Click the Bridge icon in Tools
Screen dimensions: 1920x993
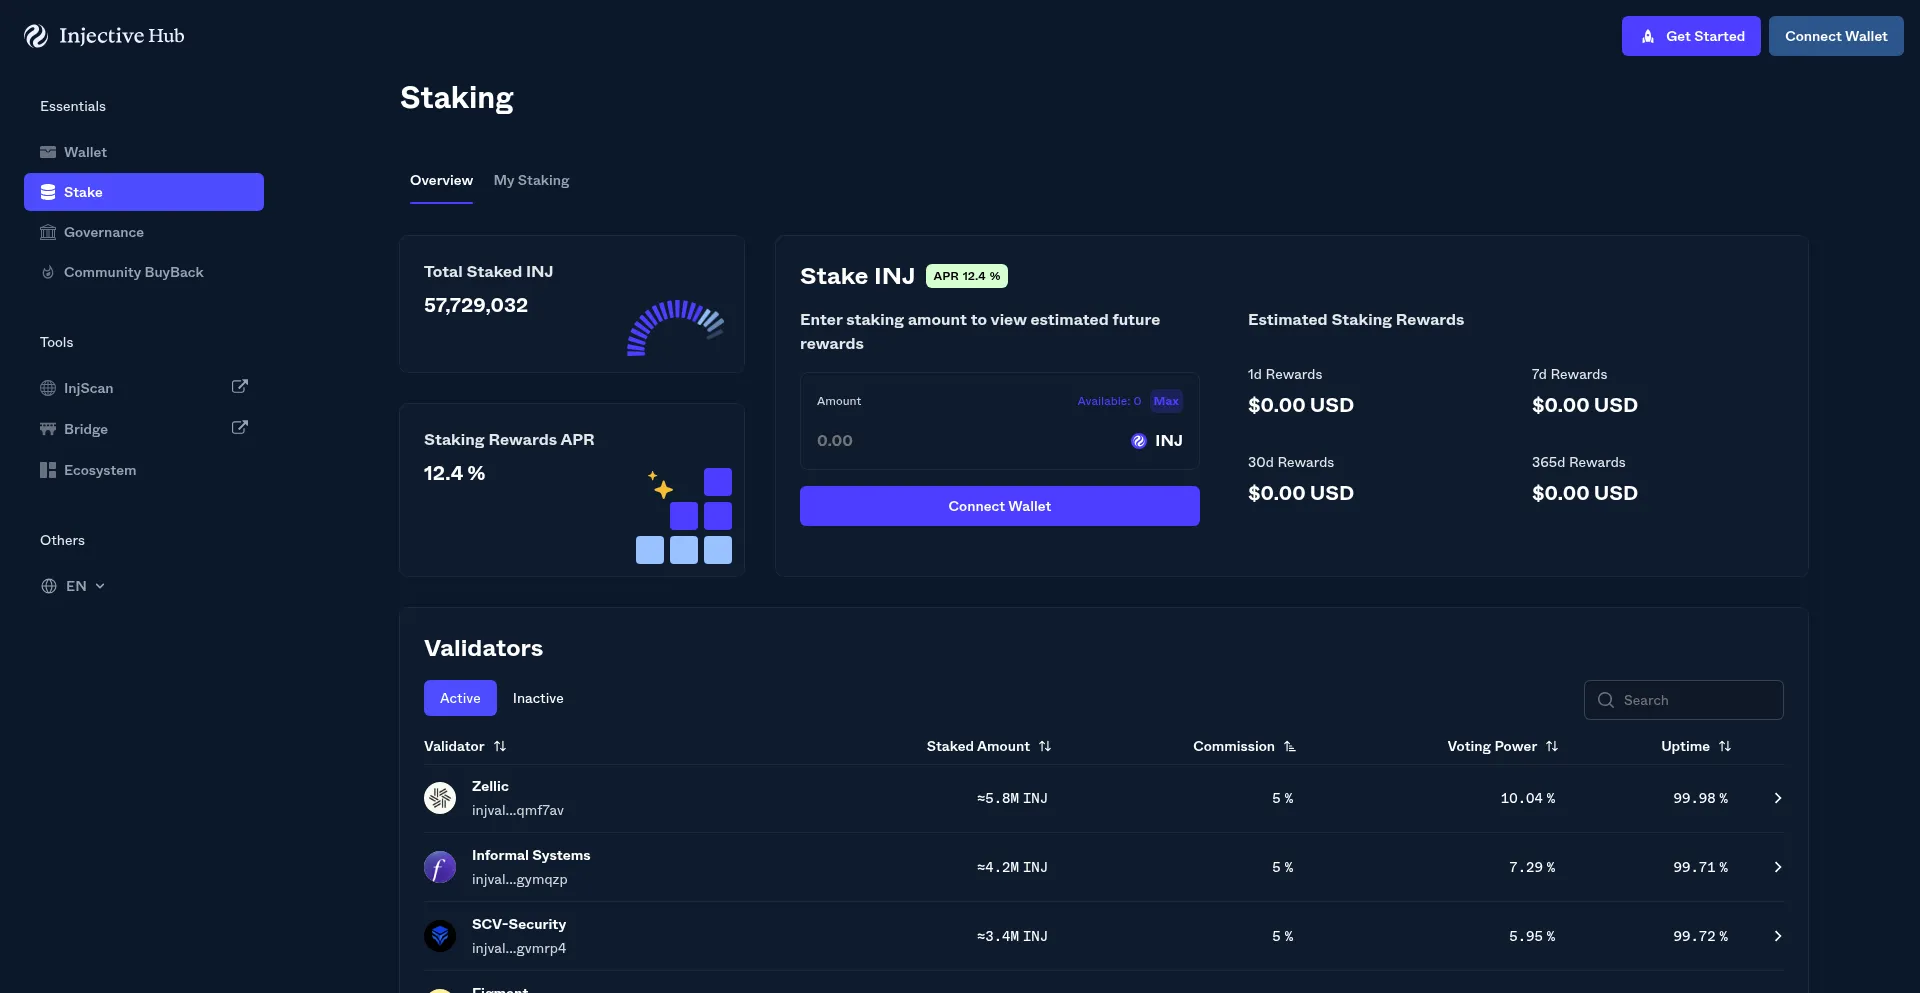tap(48, 429)
